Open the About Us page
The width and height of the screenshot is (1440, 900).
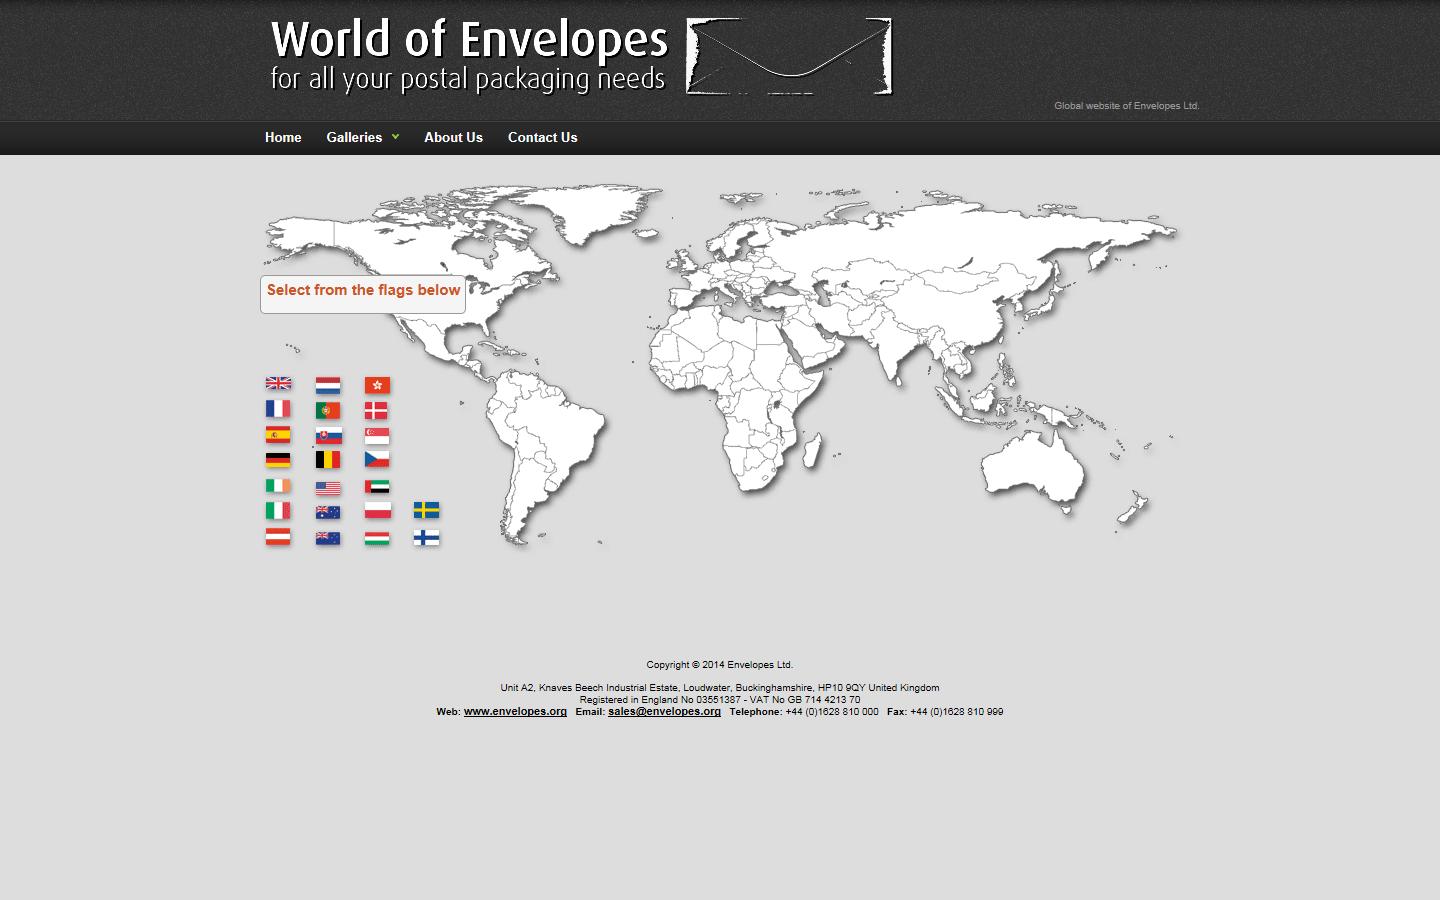453,137
